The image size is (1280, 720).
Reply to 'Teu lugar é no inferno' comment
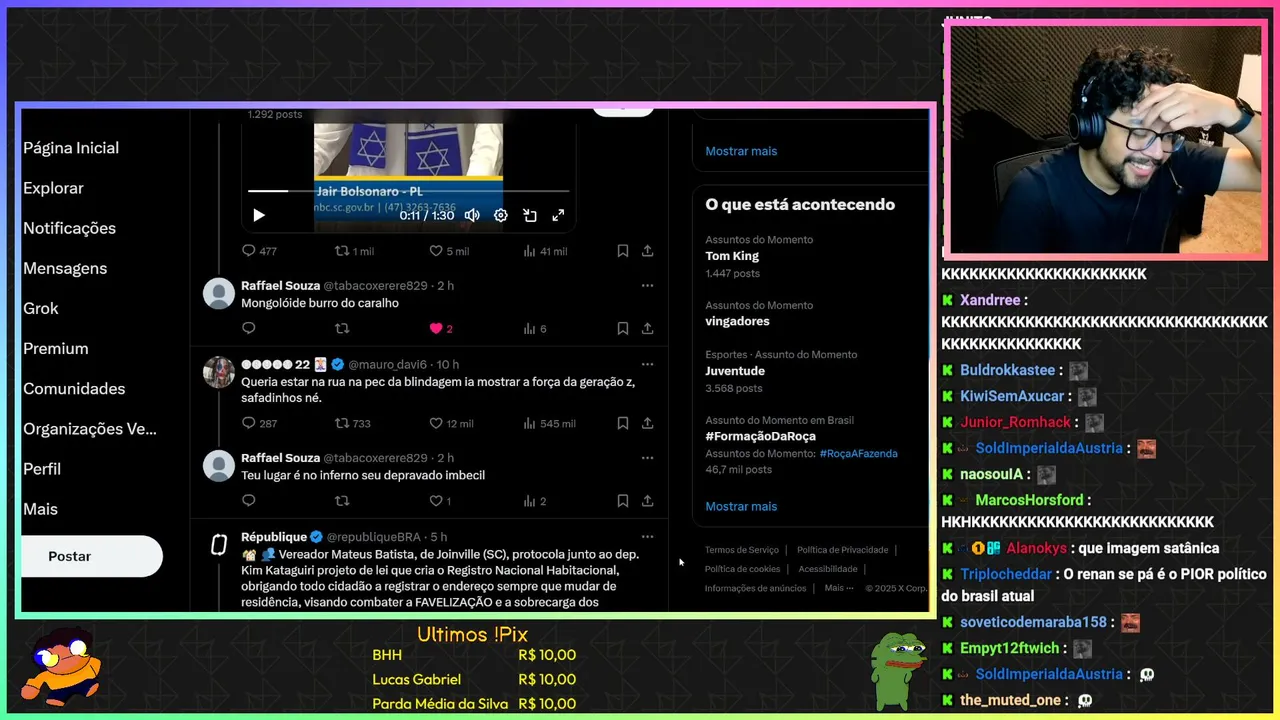click(249, 501)
